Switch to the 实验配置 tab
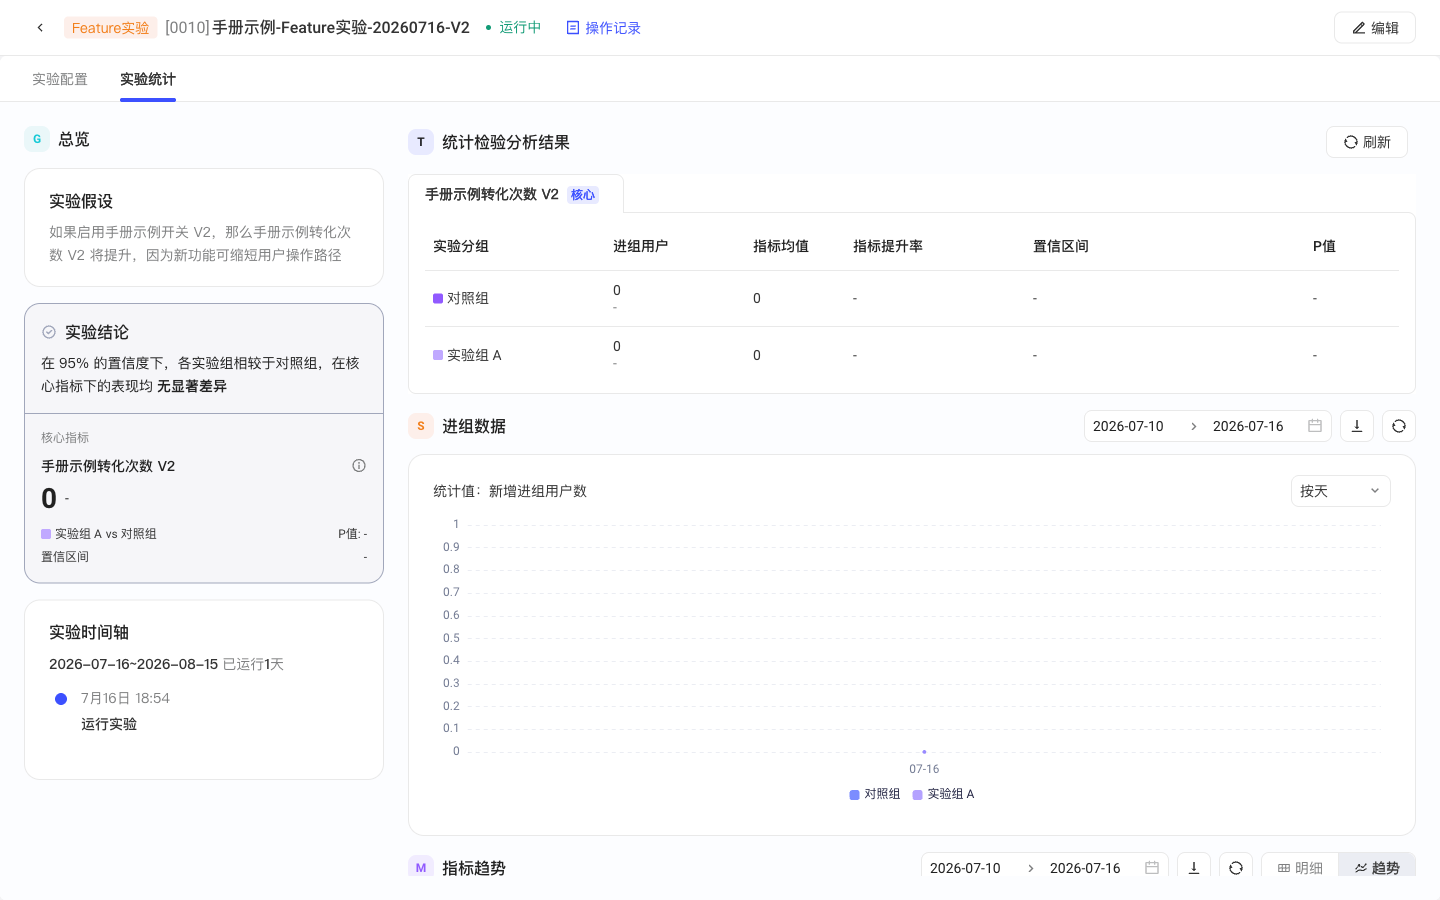 (60, 79)
